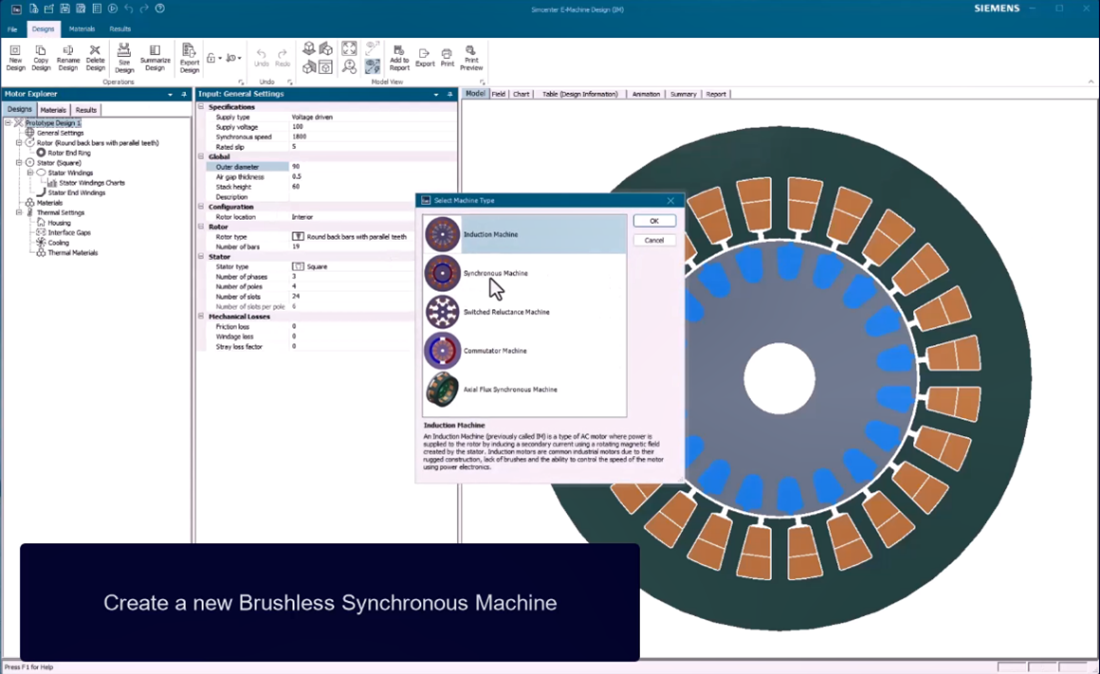Open the lock icon dropdown arrow
The width and height of the screenshot is (1100, 674).
coord(219,59)
